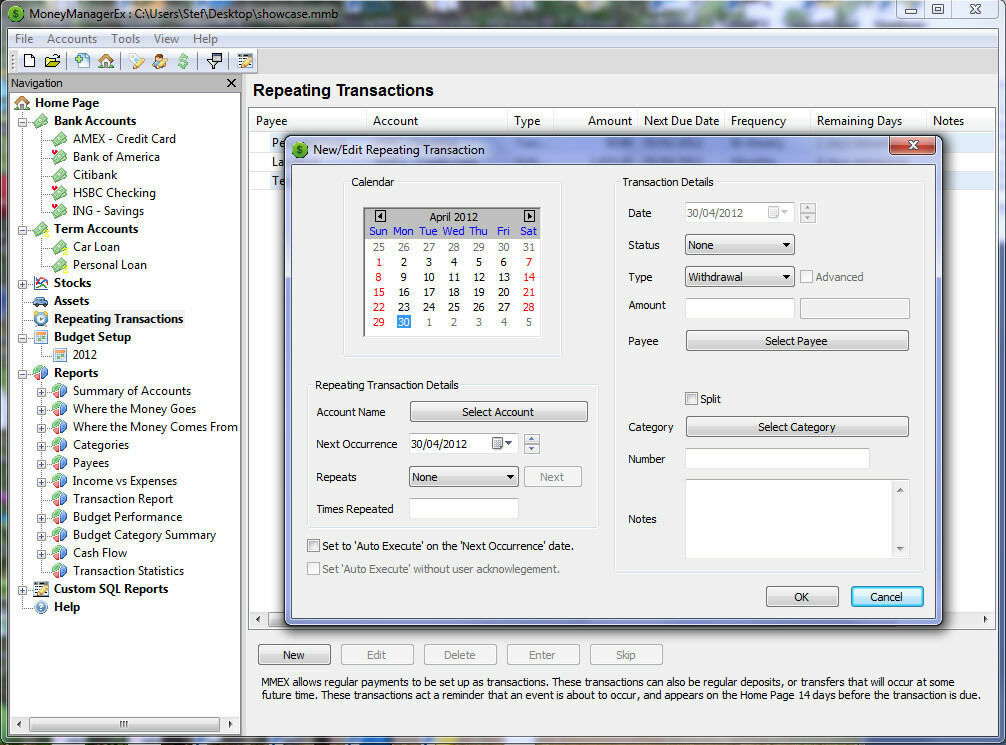Click the Repeating Transactions clock icon
This screenshot has width=1006, height=745.
pos(41,319)
